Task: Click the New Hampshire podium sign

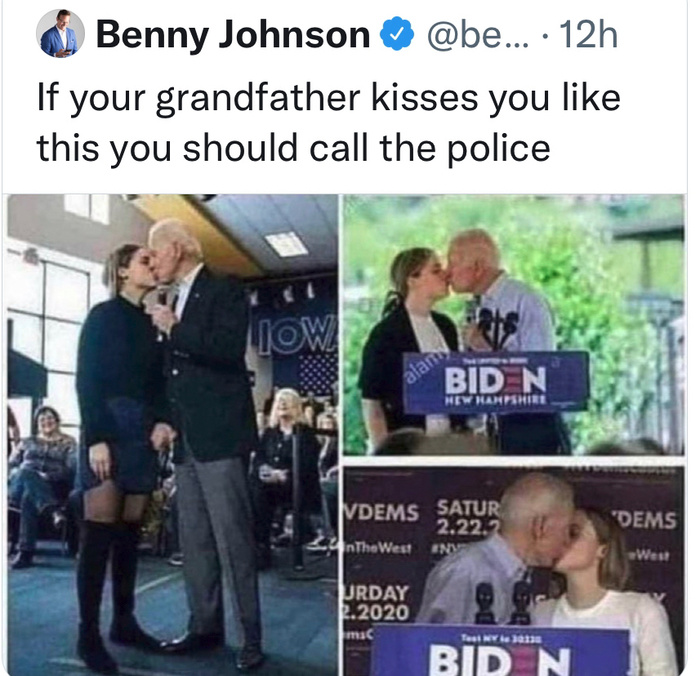Action: (496, 381)
